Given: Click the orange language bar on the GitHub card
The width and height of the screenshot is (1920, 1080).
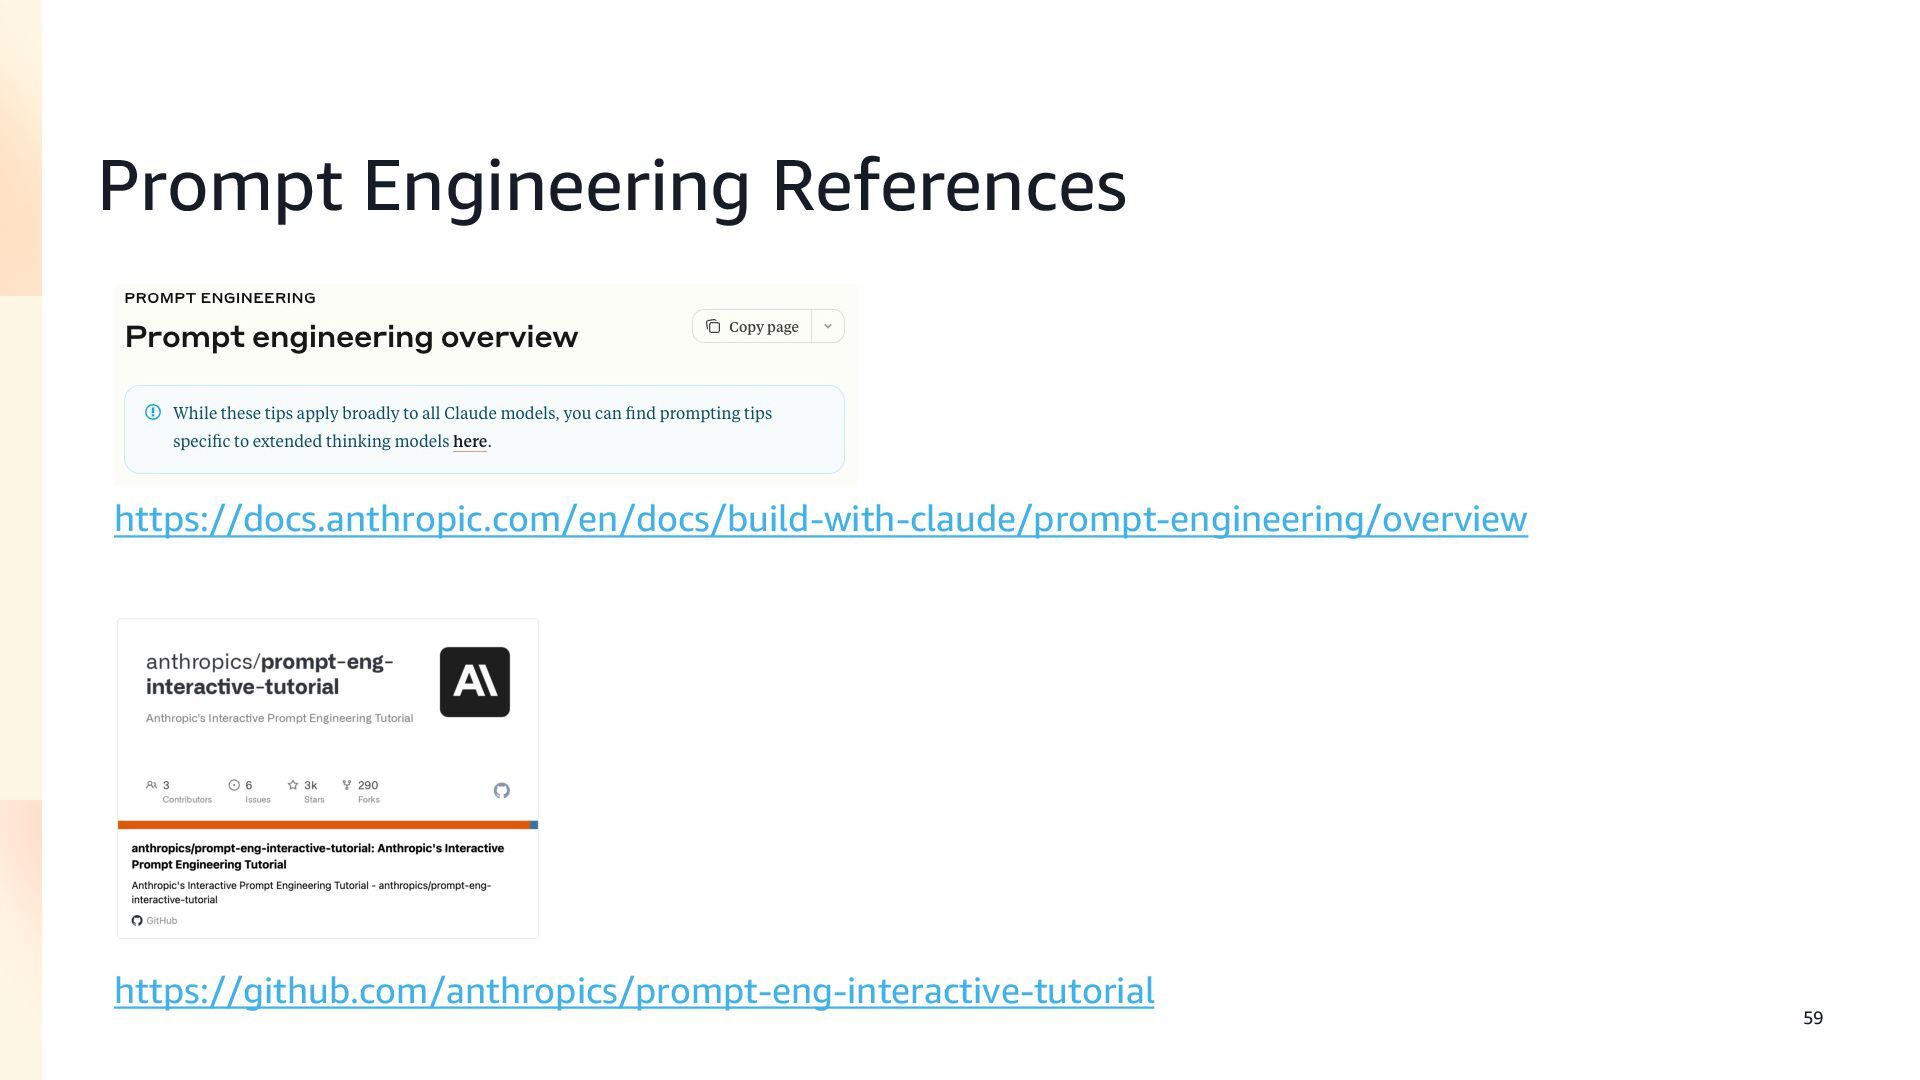Looking at the screenshot, I should (324, 825).
